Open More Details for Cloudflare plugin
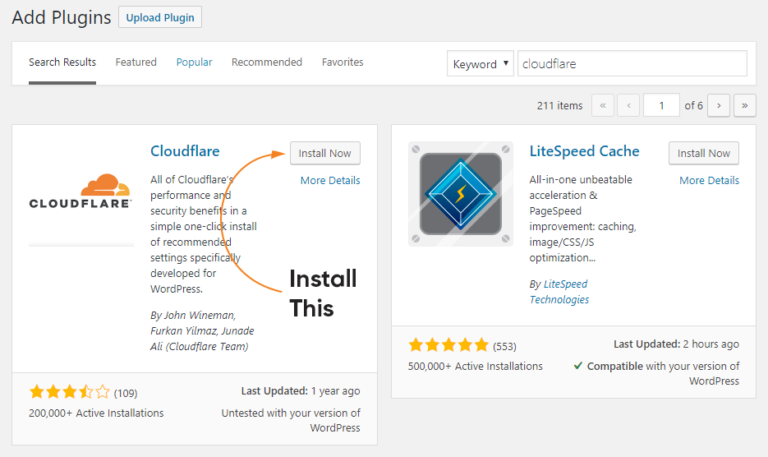The width and height of the screenshot is (768, 457). tap(330, 181)
